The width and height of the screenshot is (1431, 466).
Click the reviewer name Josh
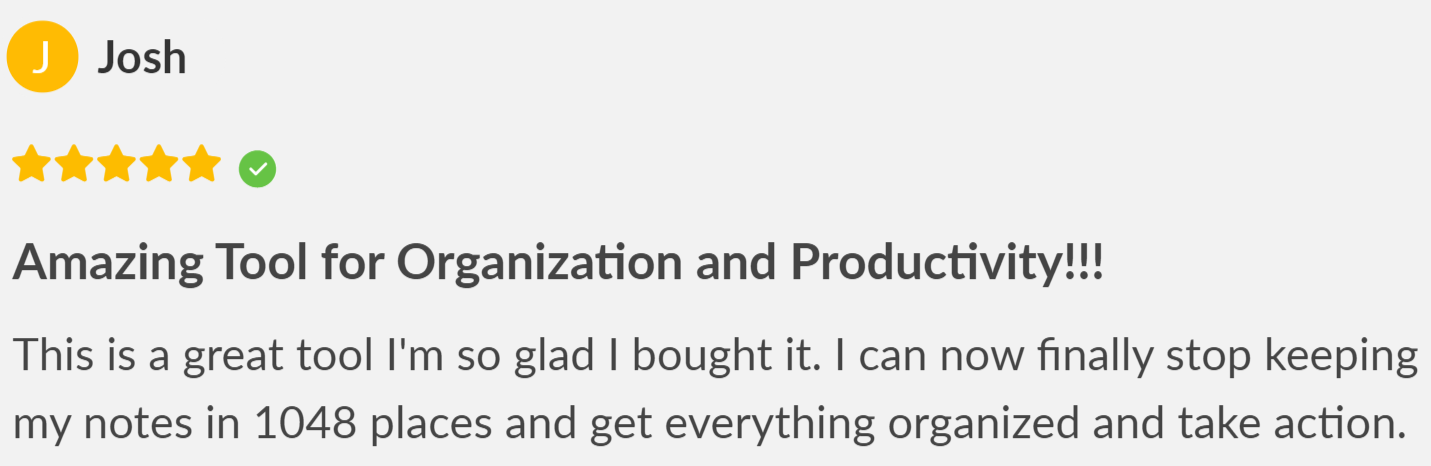coord(142,58)
